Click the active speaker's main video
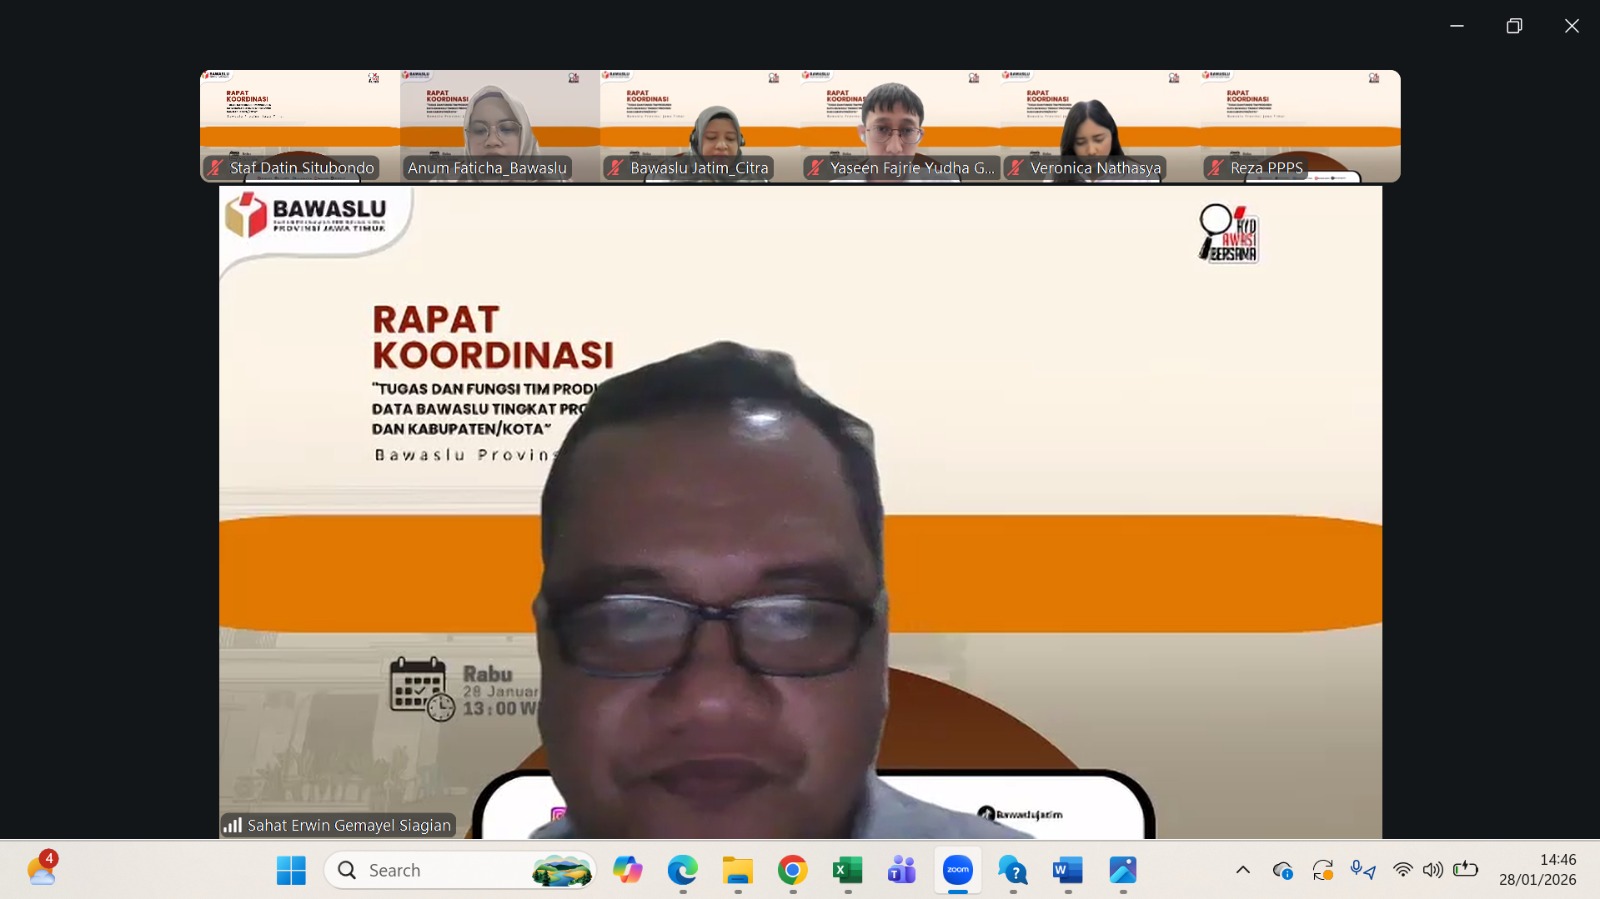Image resolution: width=1600 pixels, height=899 pixels. [x=800, y=512]
